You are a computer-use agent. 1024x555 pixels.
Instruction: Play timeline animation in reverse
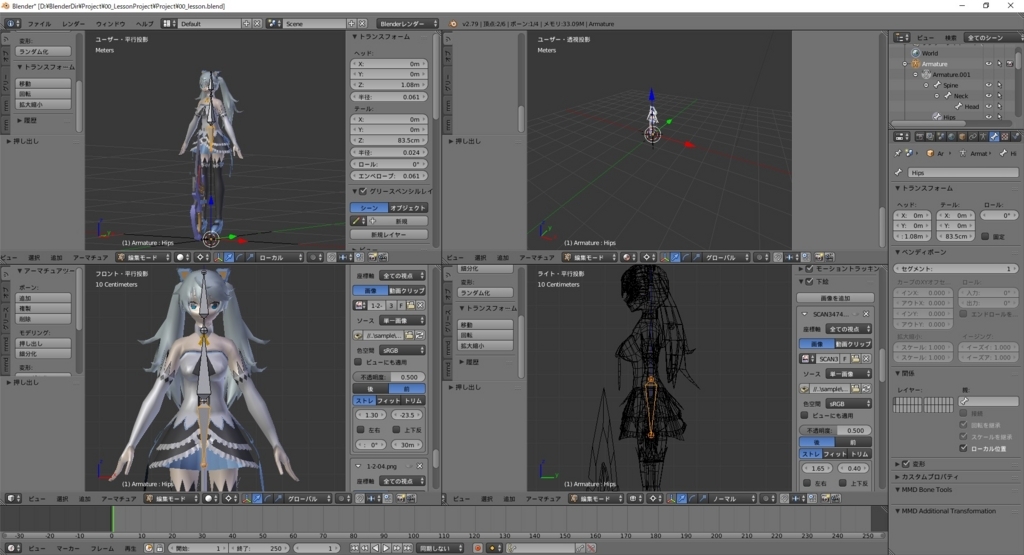pyautogui.click(x=376, y=548)
